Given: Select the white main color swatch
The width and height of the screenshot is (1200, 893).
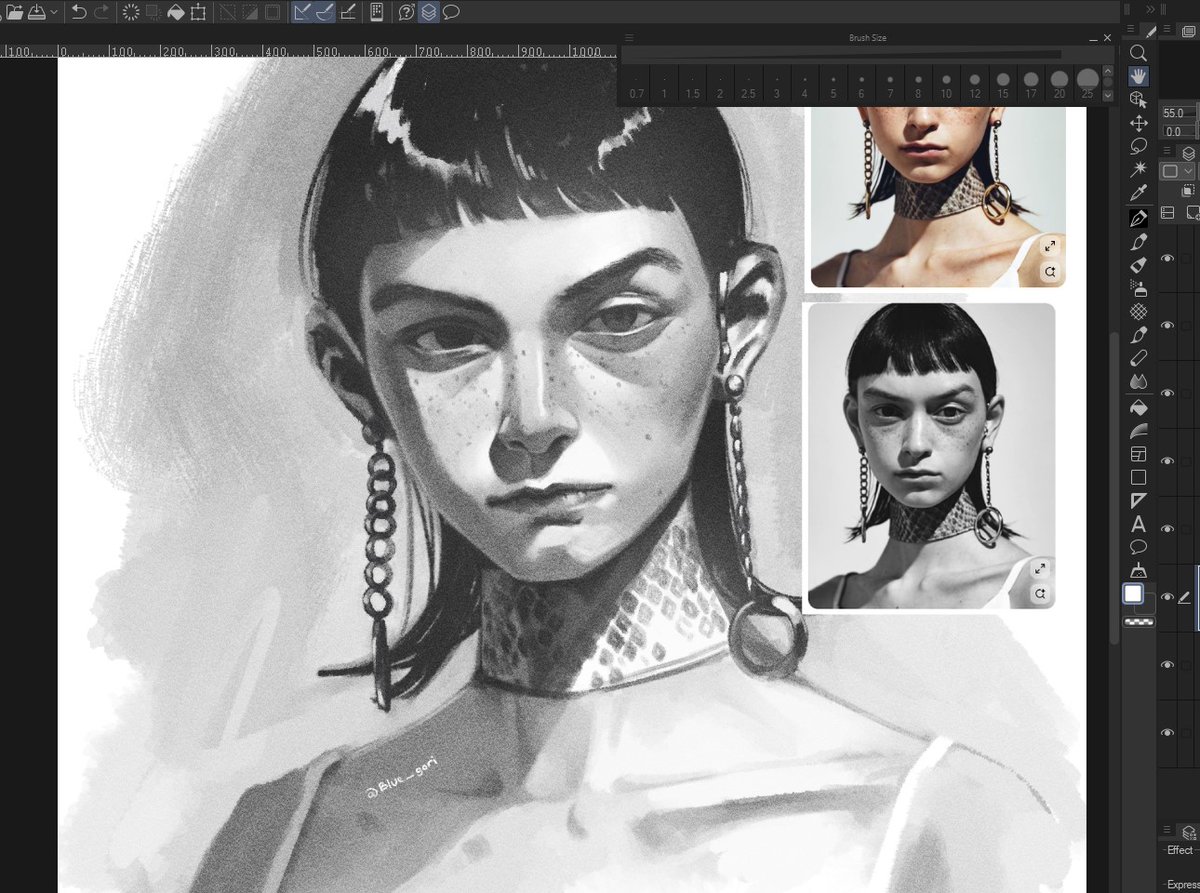Looking at the screenshot, I should coord(1133,594).
